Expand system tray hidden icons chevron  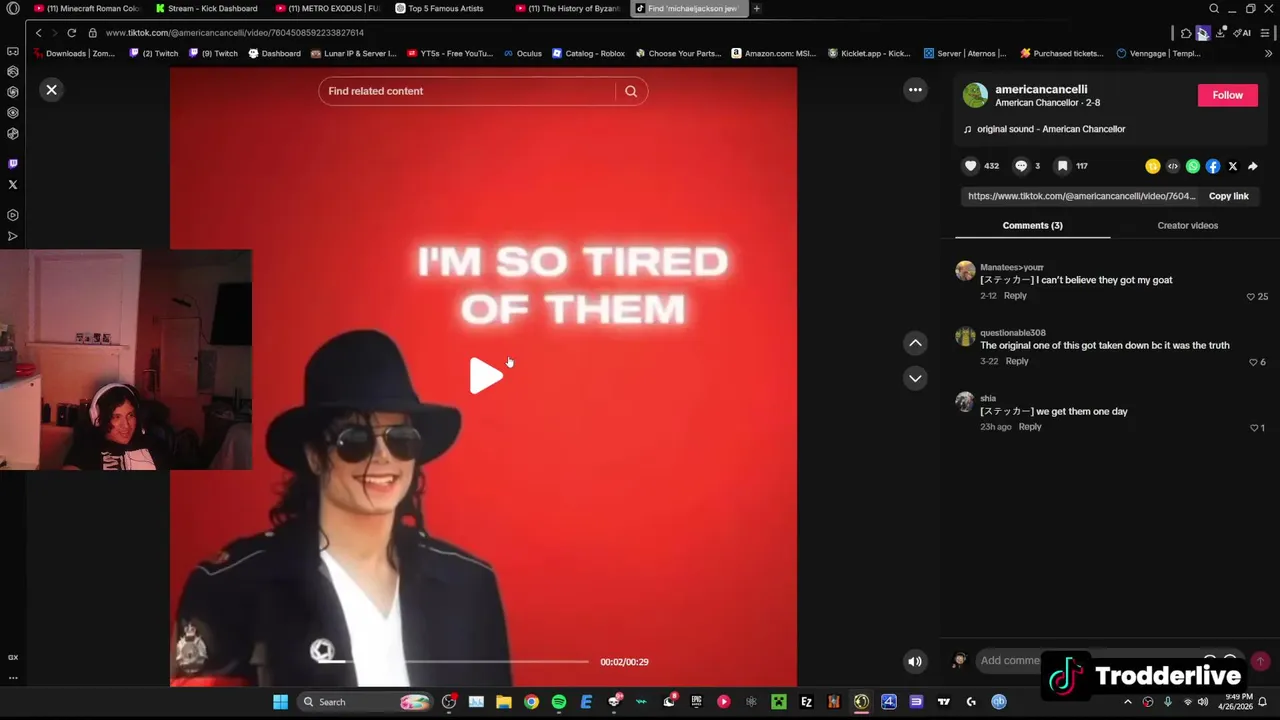1128,702
